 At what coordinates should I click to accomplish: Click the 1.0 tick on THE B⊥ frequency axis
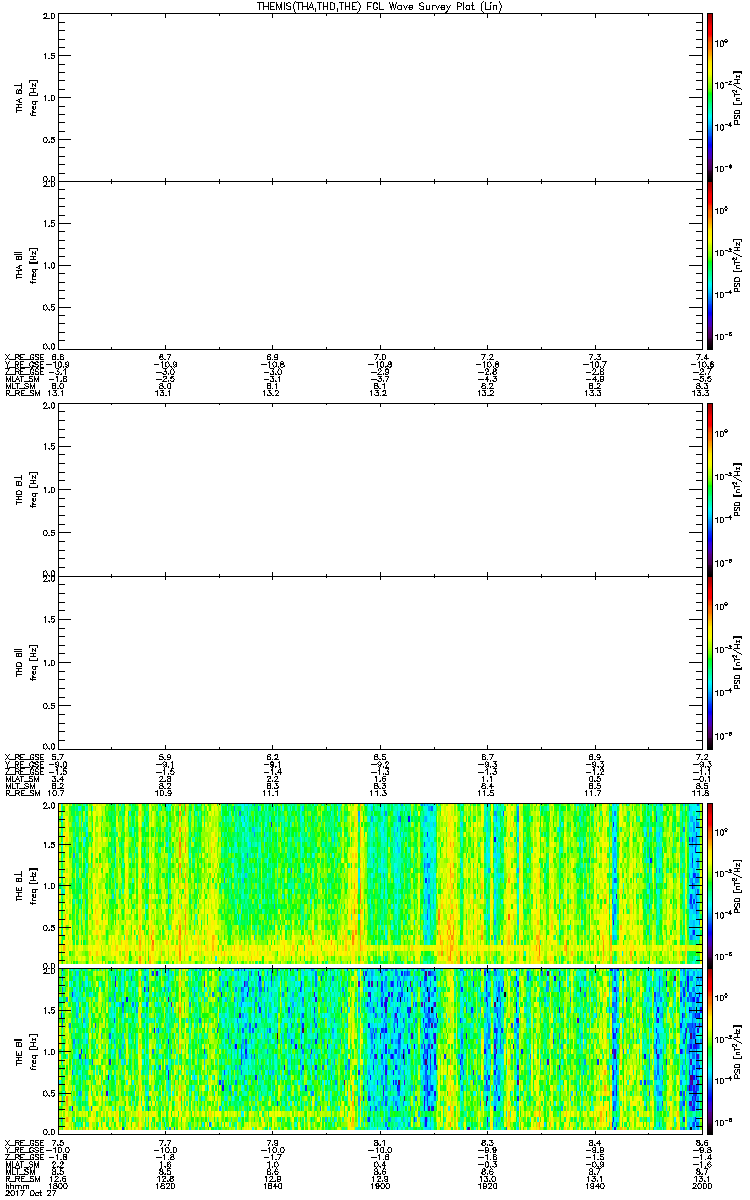[50, 884]
